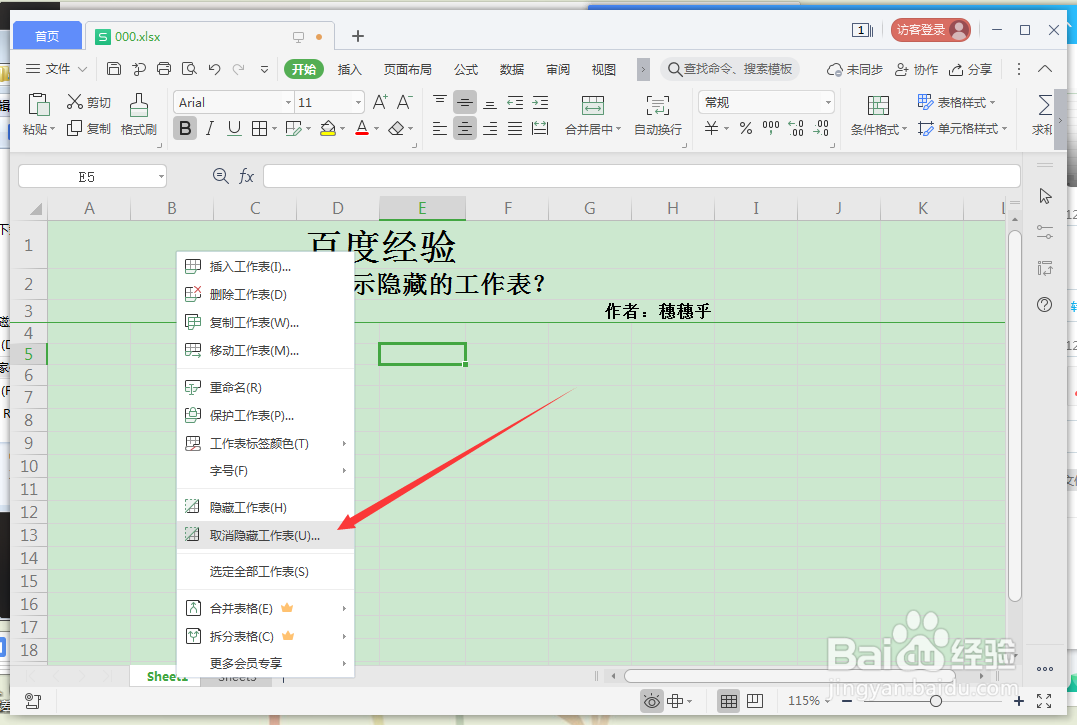
Task: Click the Wrap Text (自动换行) icon
Action: (657, 106)
